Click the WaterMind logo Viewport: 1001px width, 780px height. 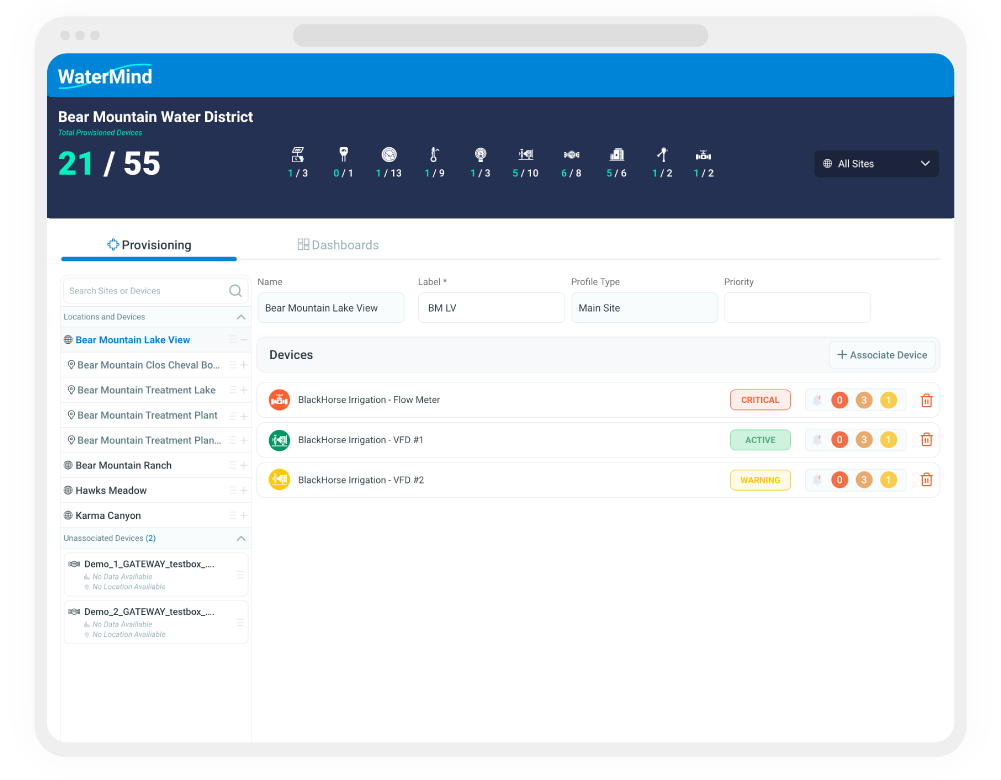pyautogui.click(x=105, y=77)
